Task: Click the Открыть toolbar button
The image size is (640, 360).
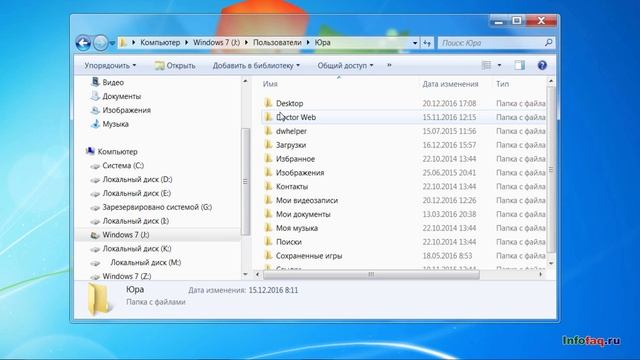Action: click(175, 65)
